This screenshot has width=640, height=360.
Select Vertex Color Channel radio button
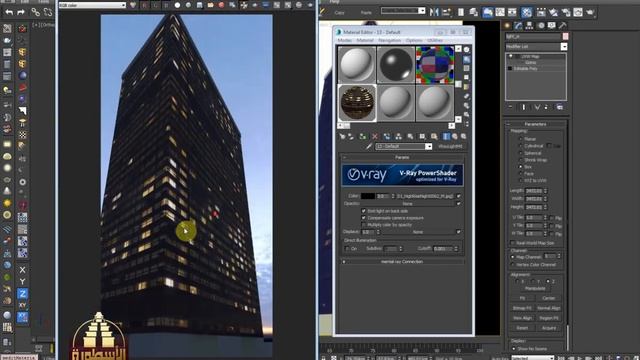513,264
